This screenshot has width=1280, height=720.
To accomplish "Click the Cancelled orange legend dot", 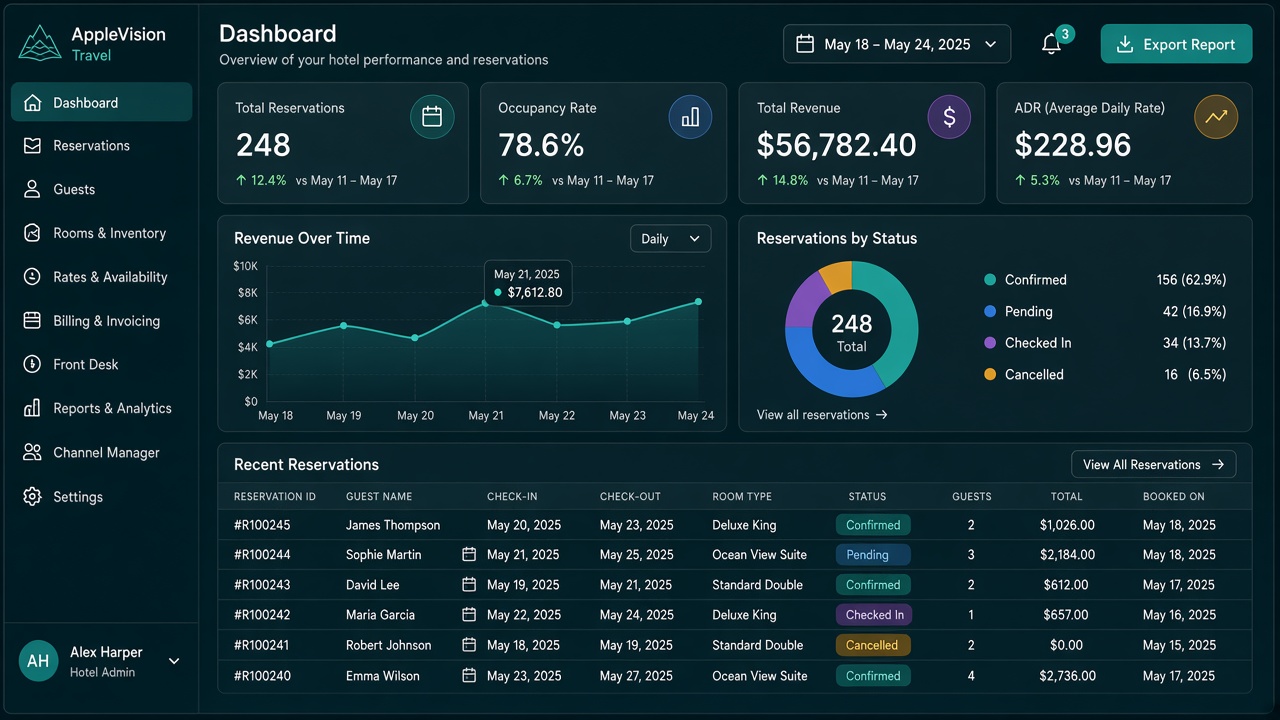I will (x=990, y=374).
